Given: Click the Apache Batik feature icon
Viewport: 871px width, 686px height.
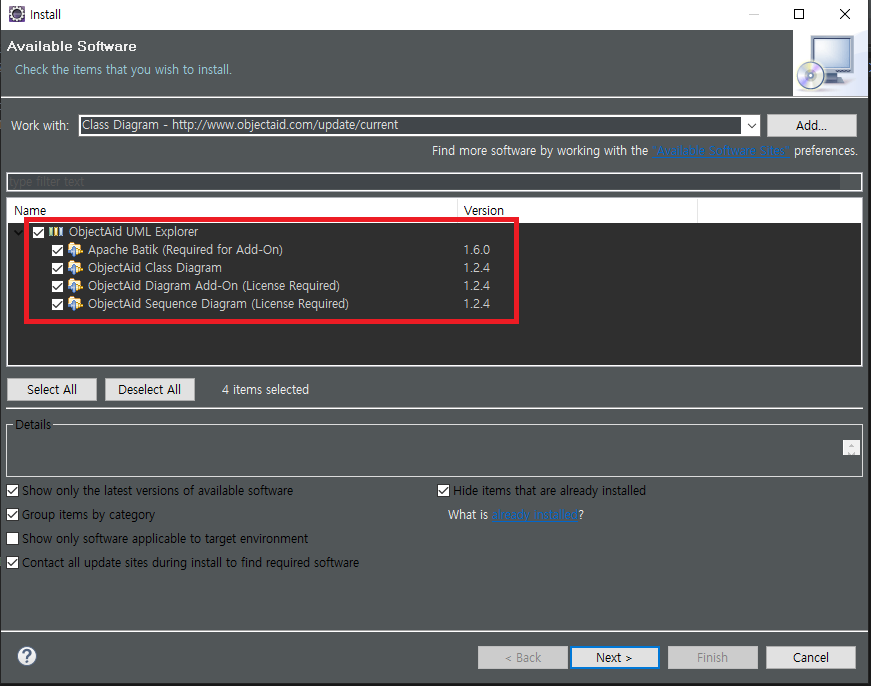Looking at the screenshot, I should click(75, 249).
